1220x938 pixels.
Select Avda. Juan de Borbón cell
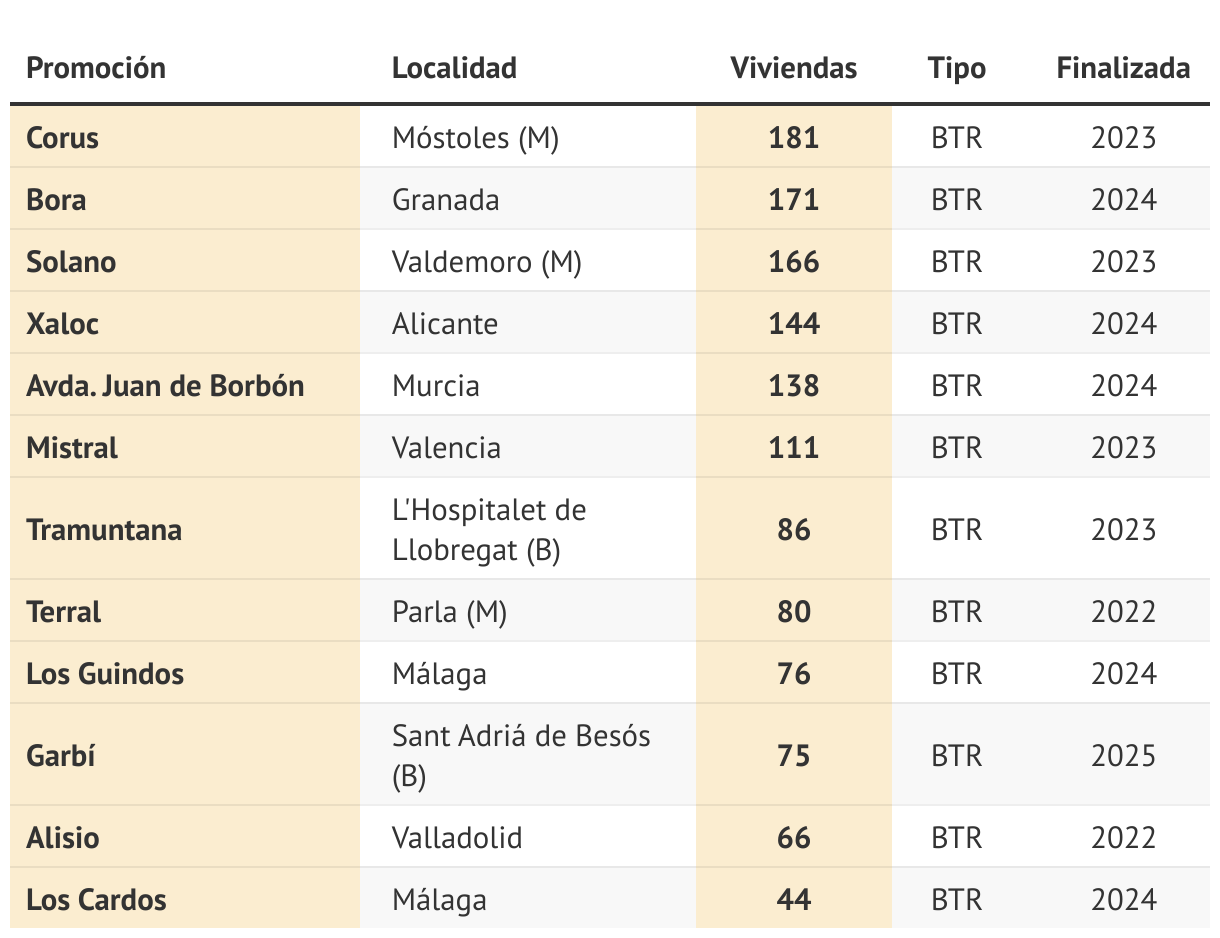coord(165,385)
